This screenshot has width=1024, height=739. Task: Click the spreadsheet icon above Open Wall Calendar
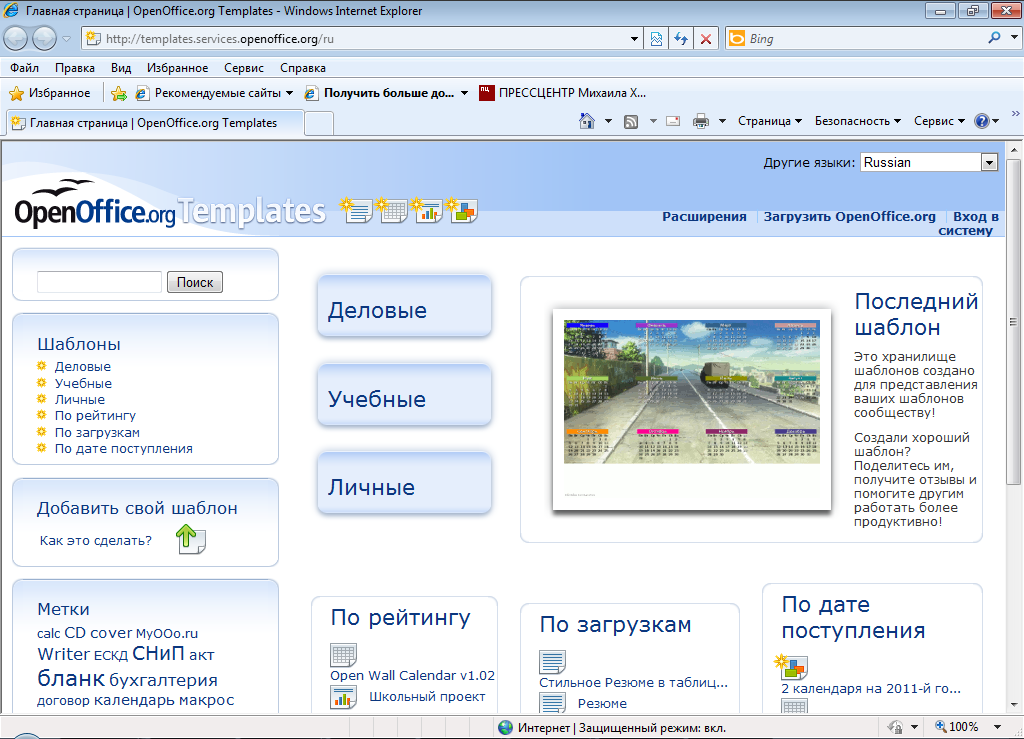pyautogui.click(x=344, y=655)
